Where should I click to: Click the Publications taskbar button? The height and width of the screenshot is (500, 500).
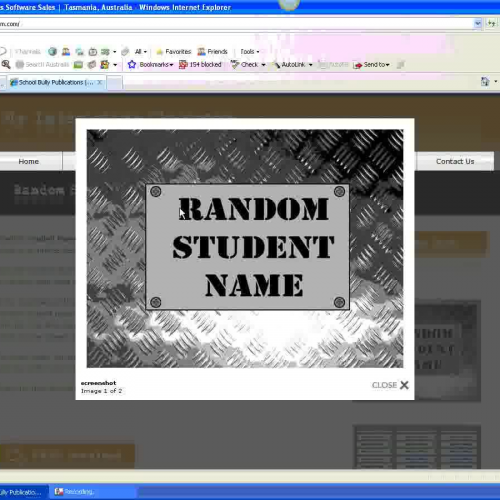point(23,492)
